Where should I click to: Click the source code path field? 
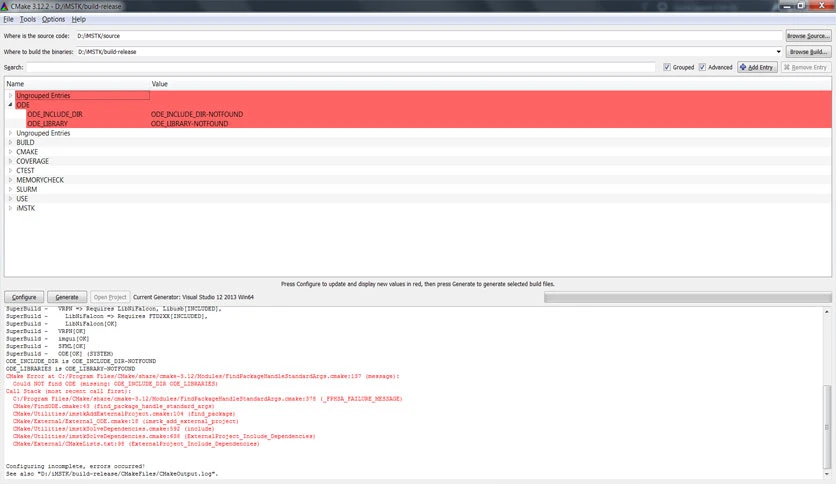(x=428, y=36)
